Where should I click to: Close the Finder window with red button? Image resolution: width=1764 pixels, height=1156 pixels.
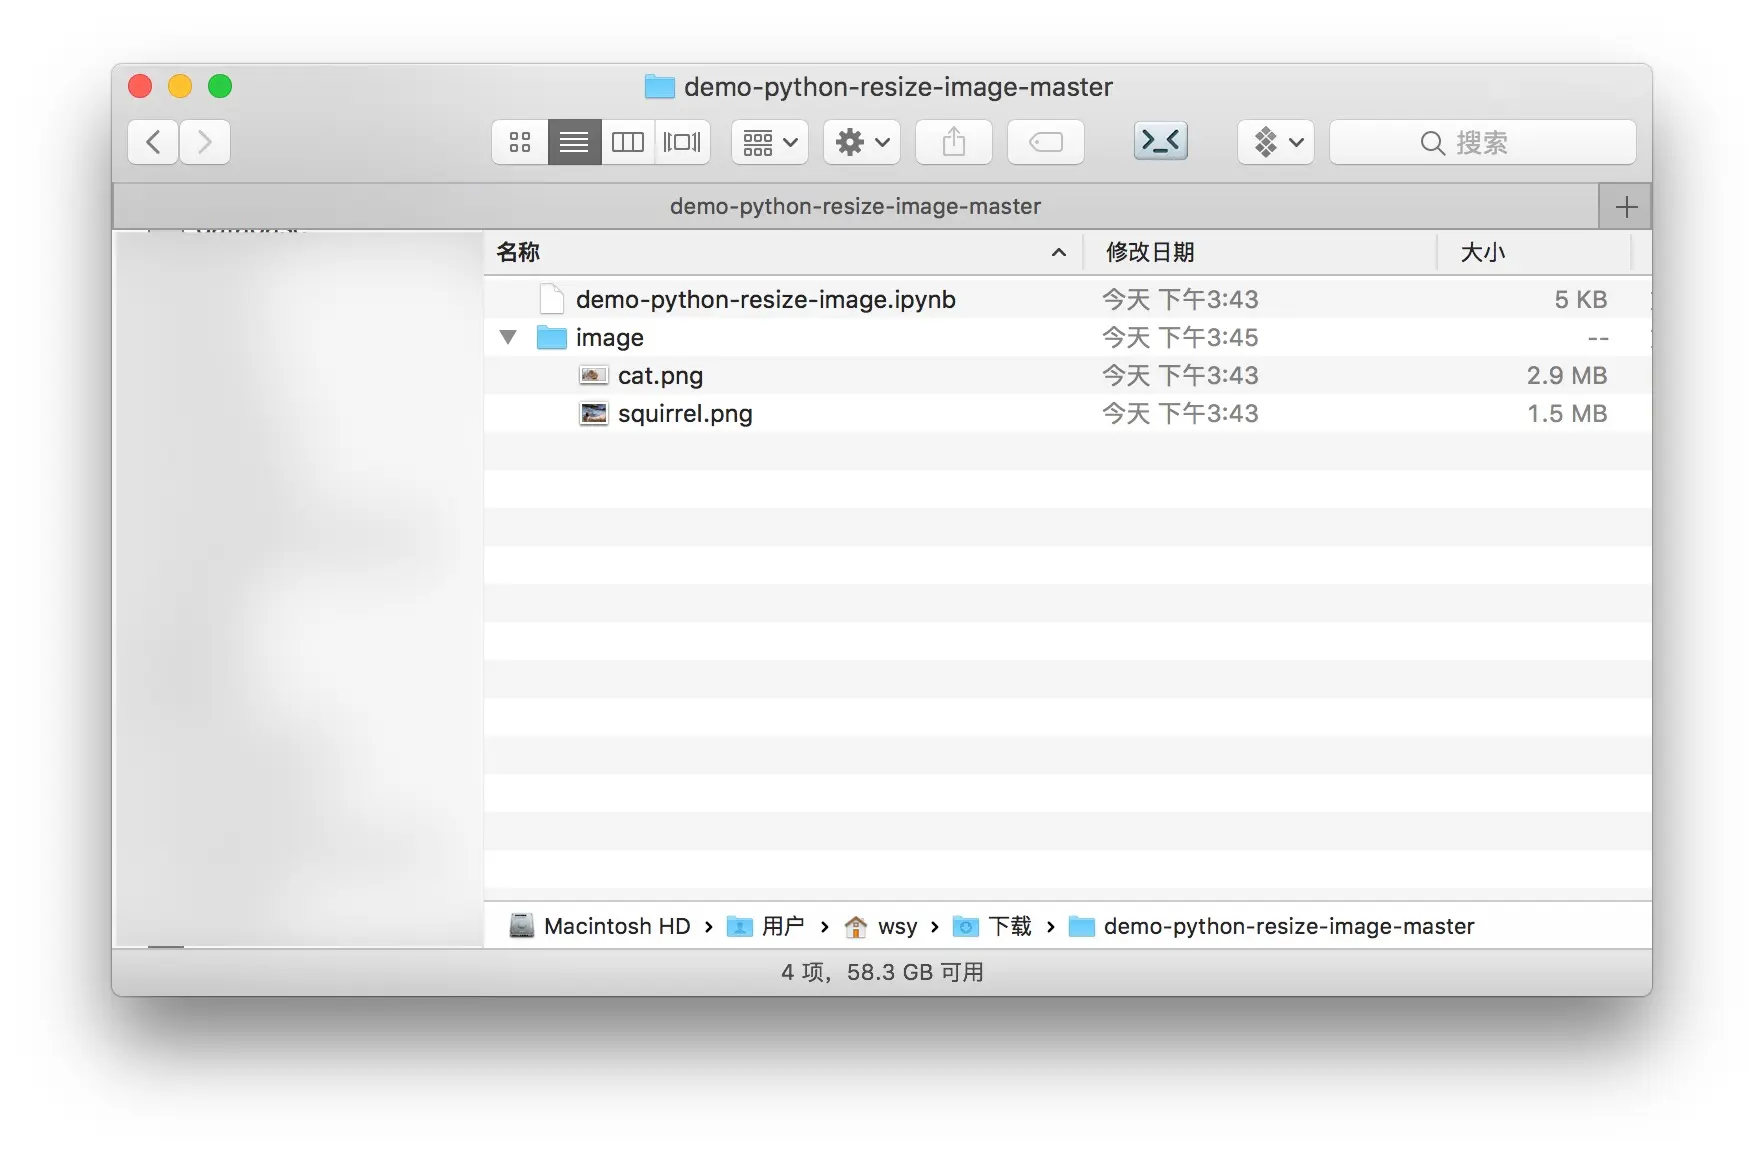(140, 86)
